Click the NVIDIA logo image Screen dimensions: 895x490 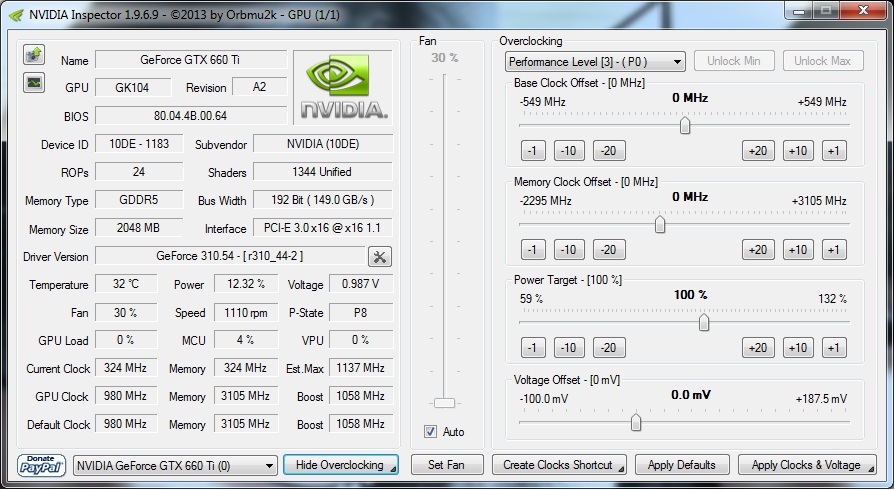(343, 87)
